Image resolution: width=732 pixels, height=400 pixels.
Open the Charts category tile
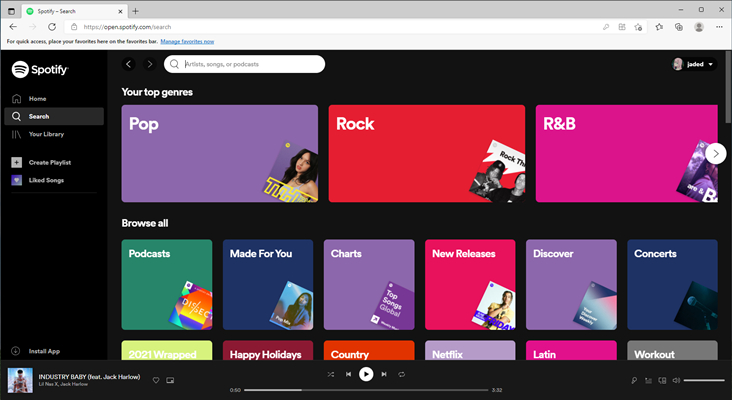pos(369,285)
